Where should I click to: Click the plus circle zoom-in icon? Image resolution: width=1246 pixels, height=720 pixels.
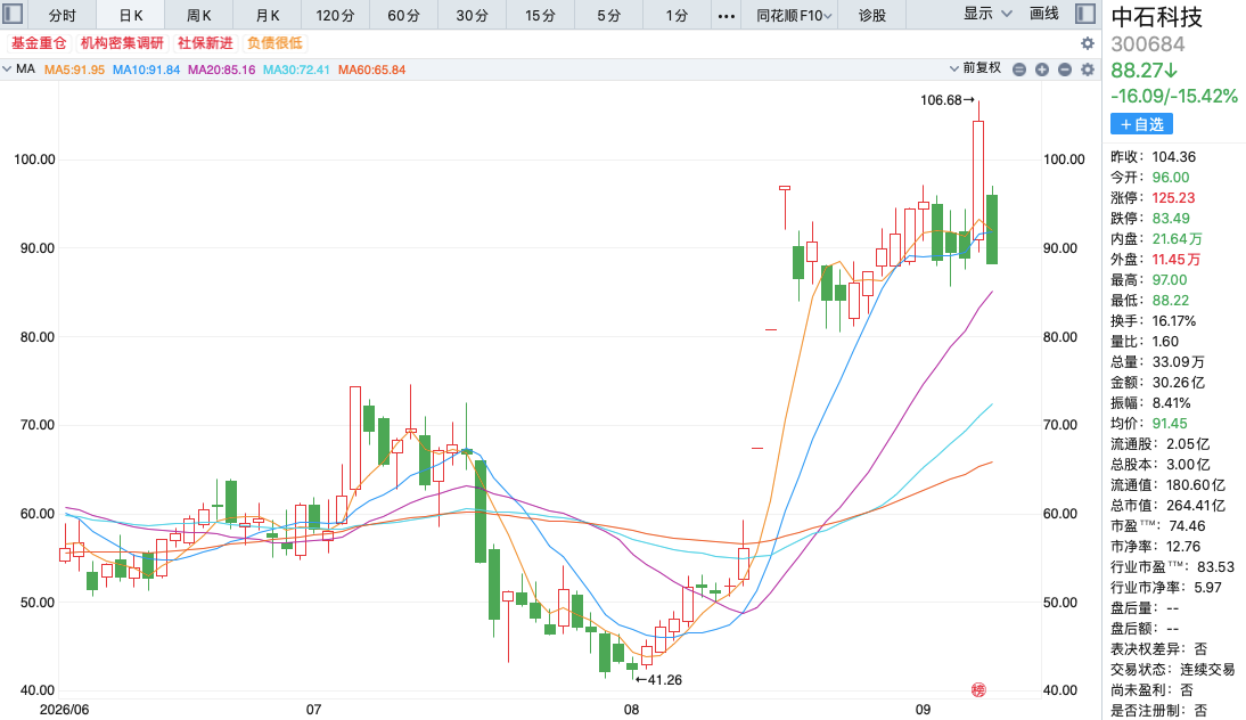coord(1042,69)
